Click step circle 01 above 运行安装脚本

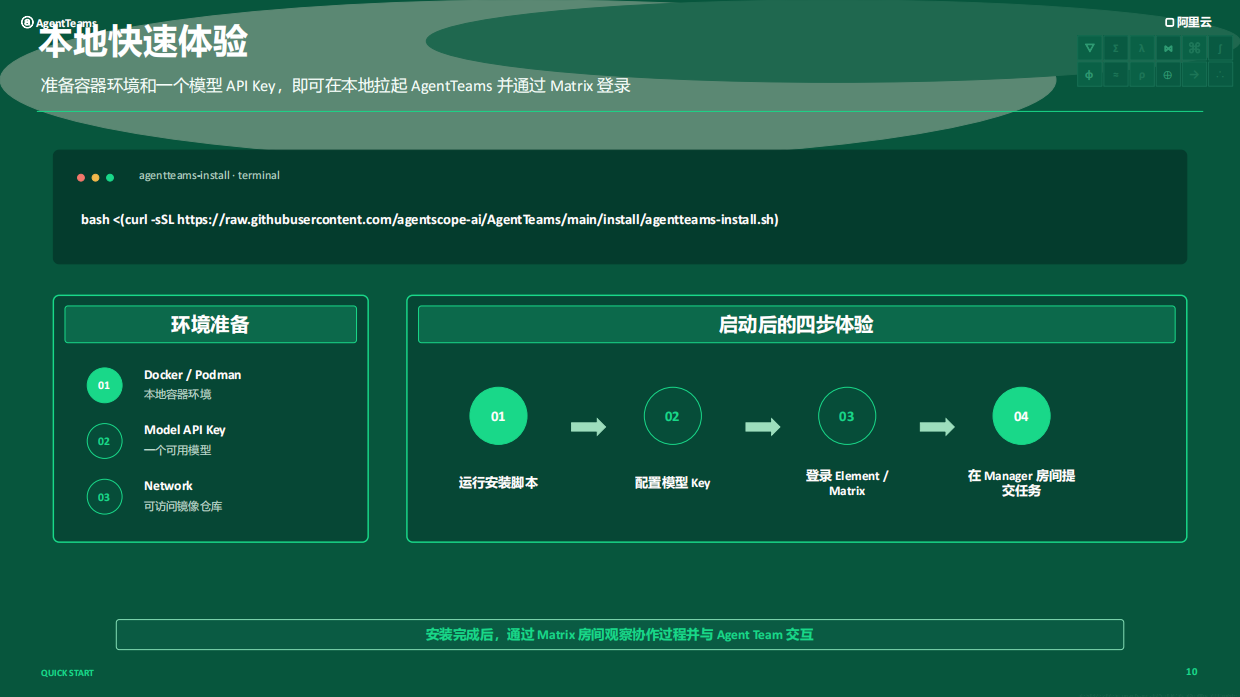498,416
